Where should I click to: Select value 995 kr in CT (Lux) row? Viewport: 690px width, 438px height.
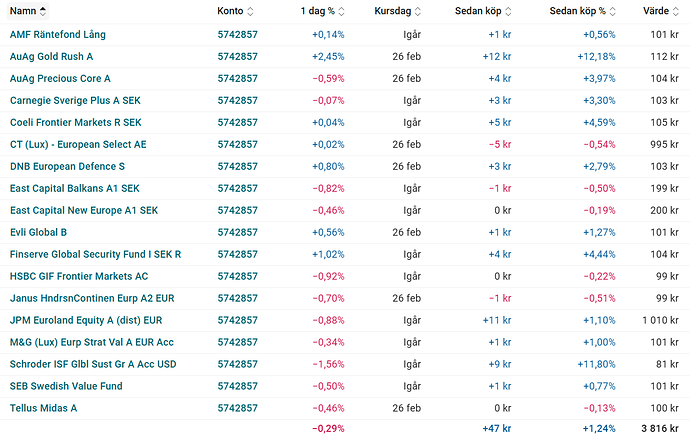tap(664, 144)
